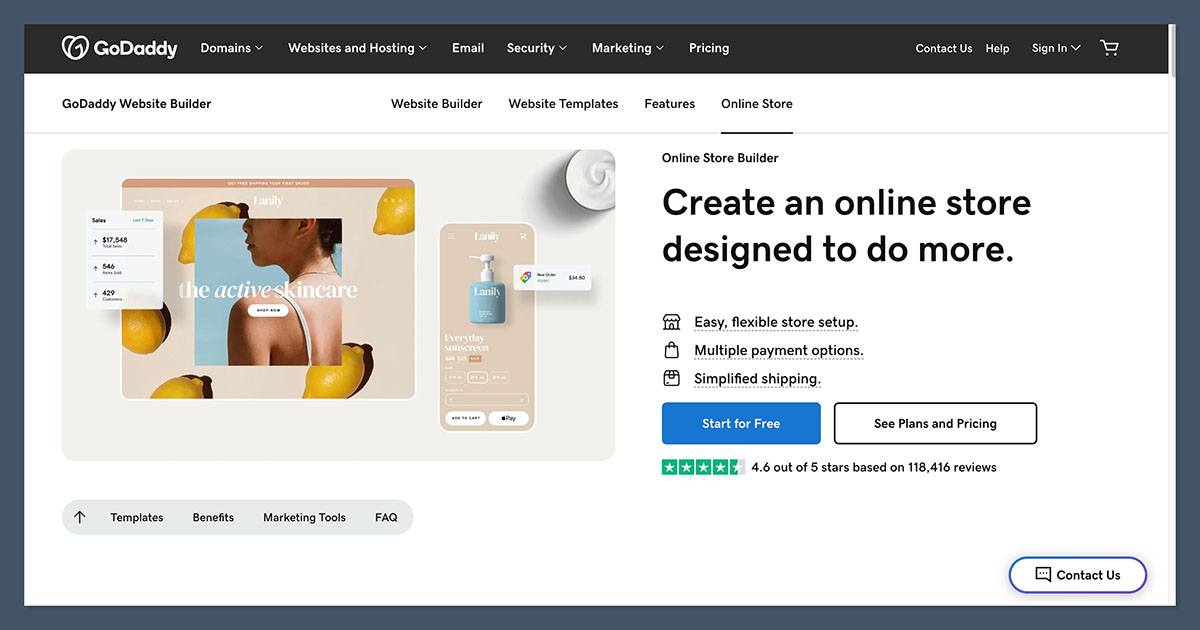Expand the Security dropdown menu
The height and width of the screenshot is (630, 1200).
(536, 48)
